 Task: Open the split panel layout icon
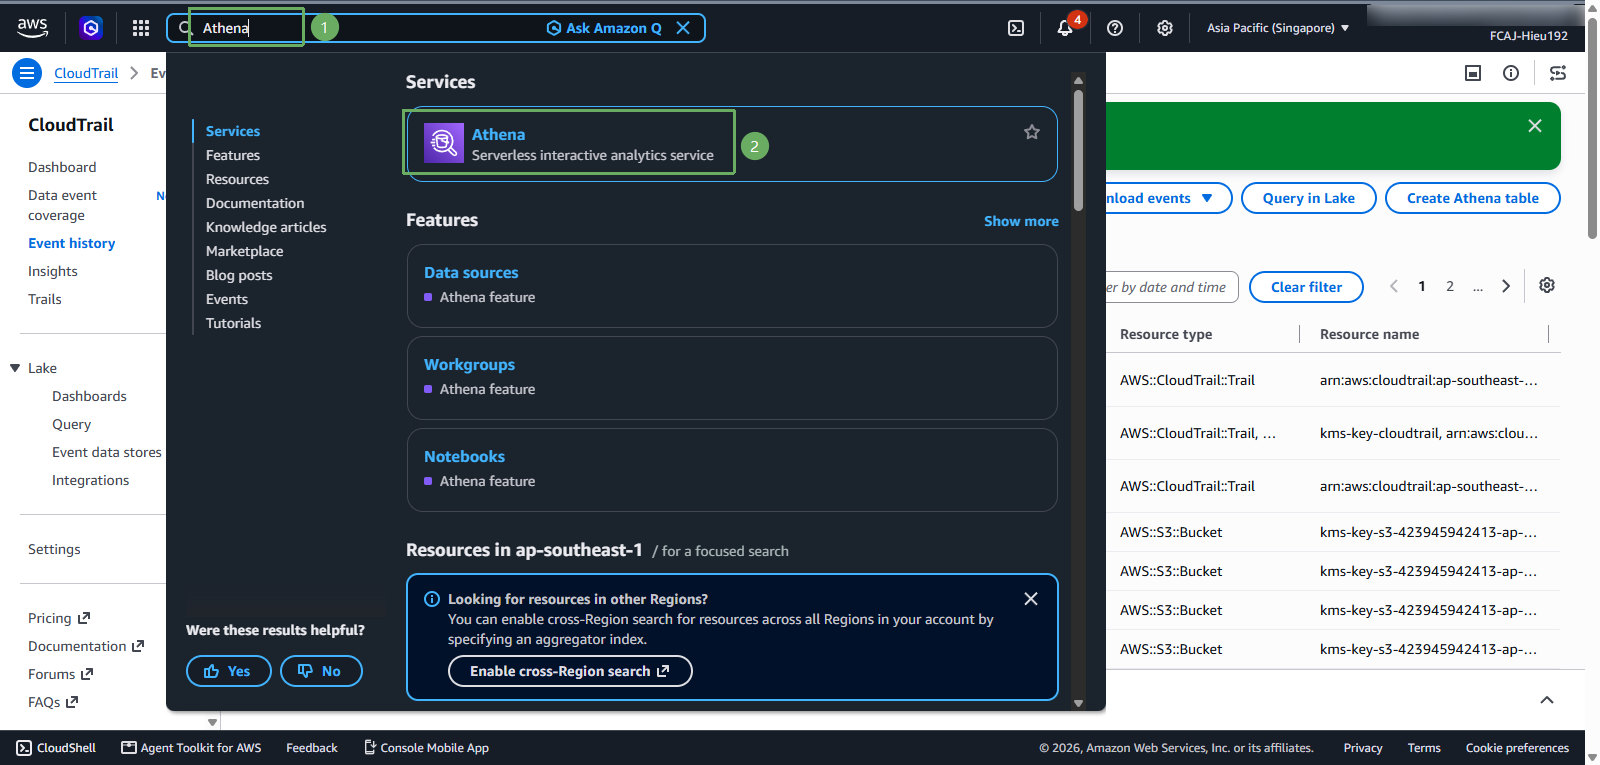pyautogui.click(x=1473, y=73)
